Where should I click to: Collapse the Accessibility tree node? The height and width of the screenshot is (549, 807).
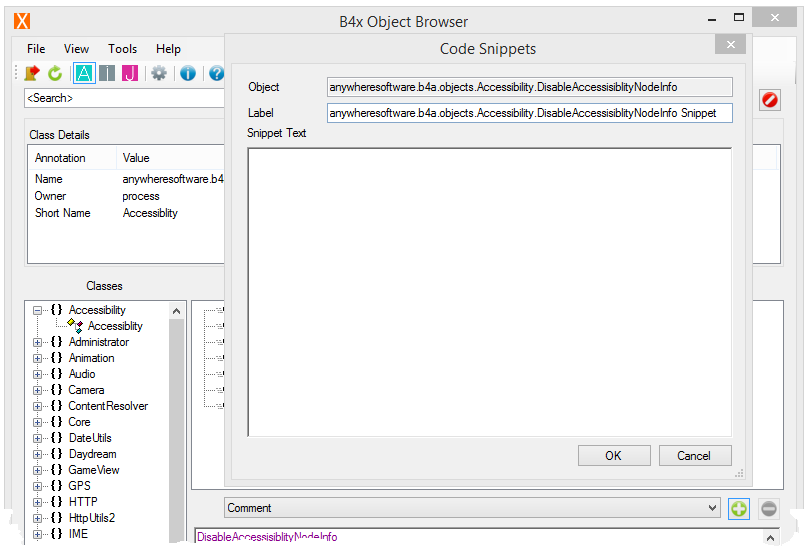coord(37,310)
